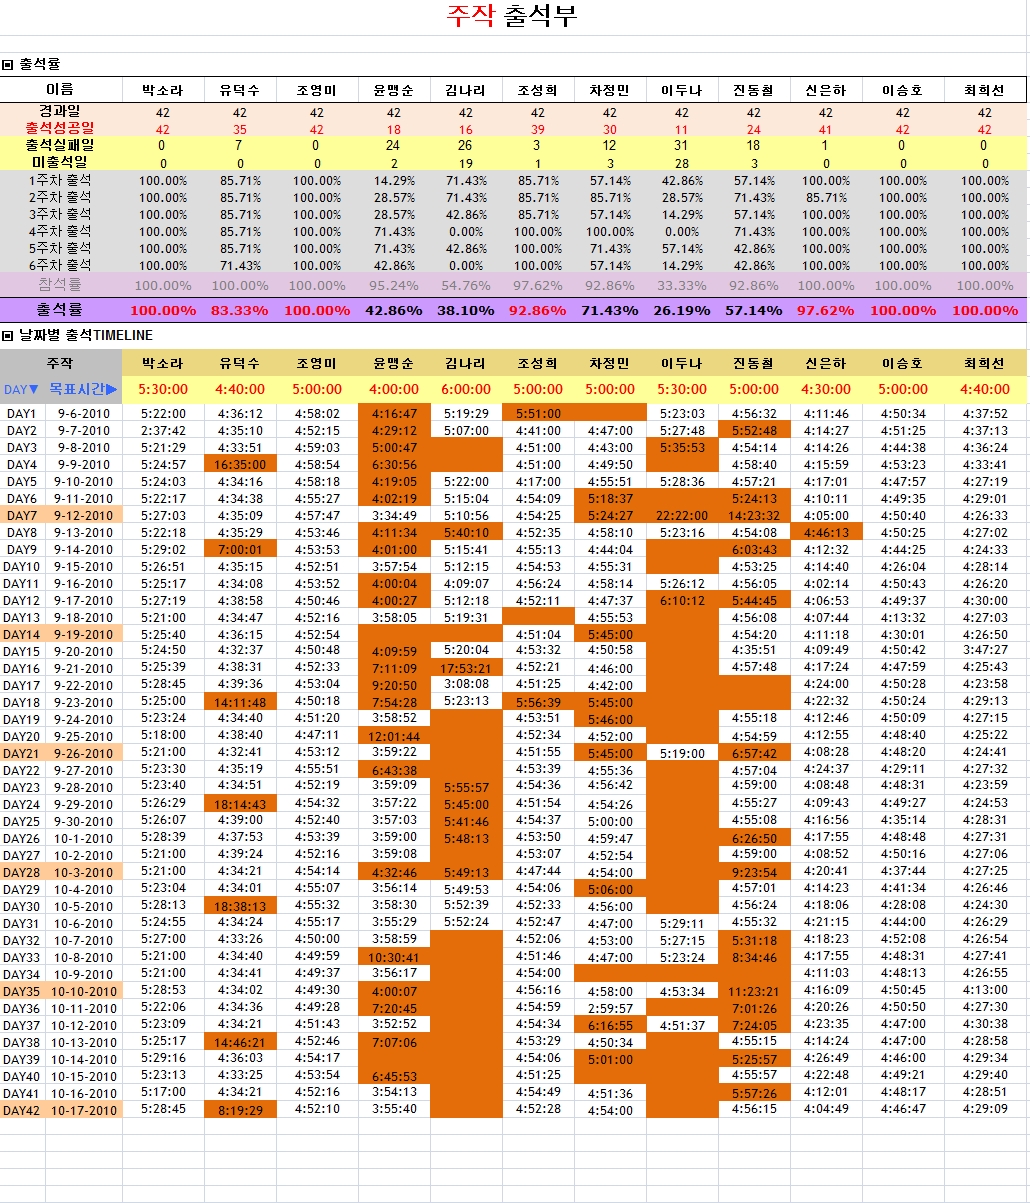
Task: Select 박소라 name in the 이름 row
Action: [x=162, y=90]
